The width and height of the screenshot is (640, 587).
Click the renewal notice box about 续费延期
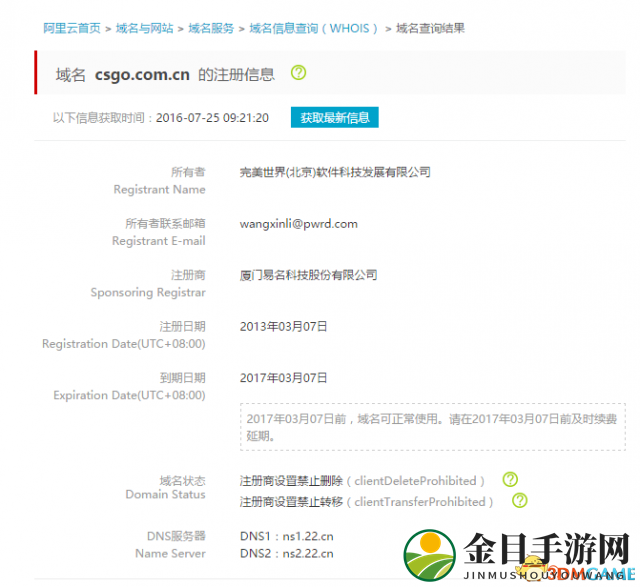[433, 427]
